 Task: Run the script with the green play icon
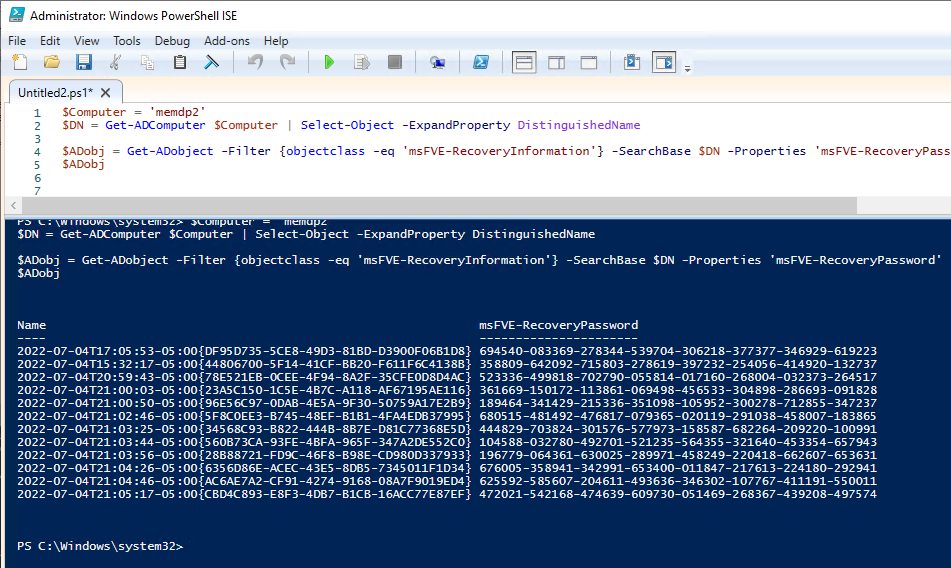(x=329, y=62)
